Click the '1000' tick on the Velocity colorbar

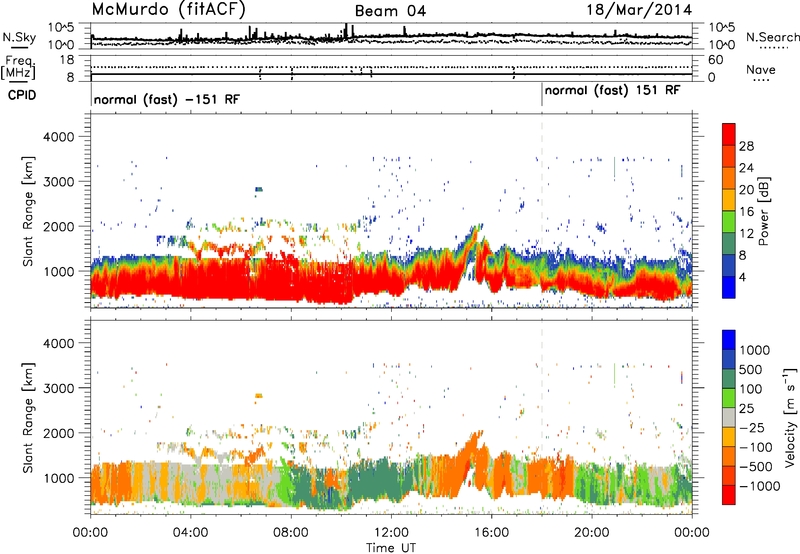(755, 350)
